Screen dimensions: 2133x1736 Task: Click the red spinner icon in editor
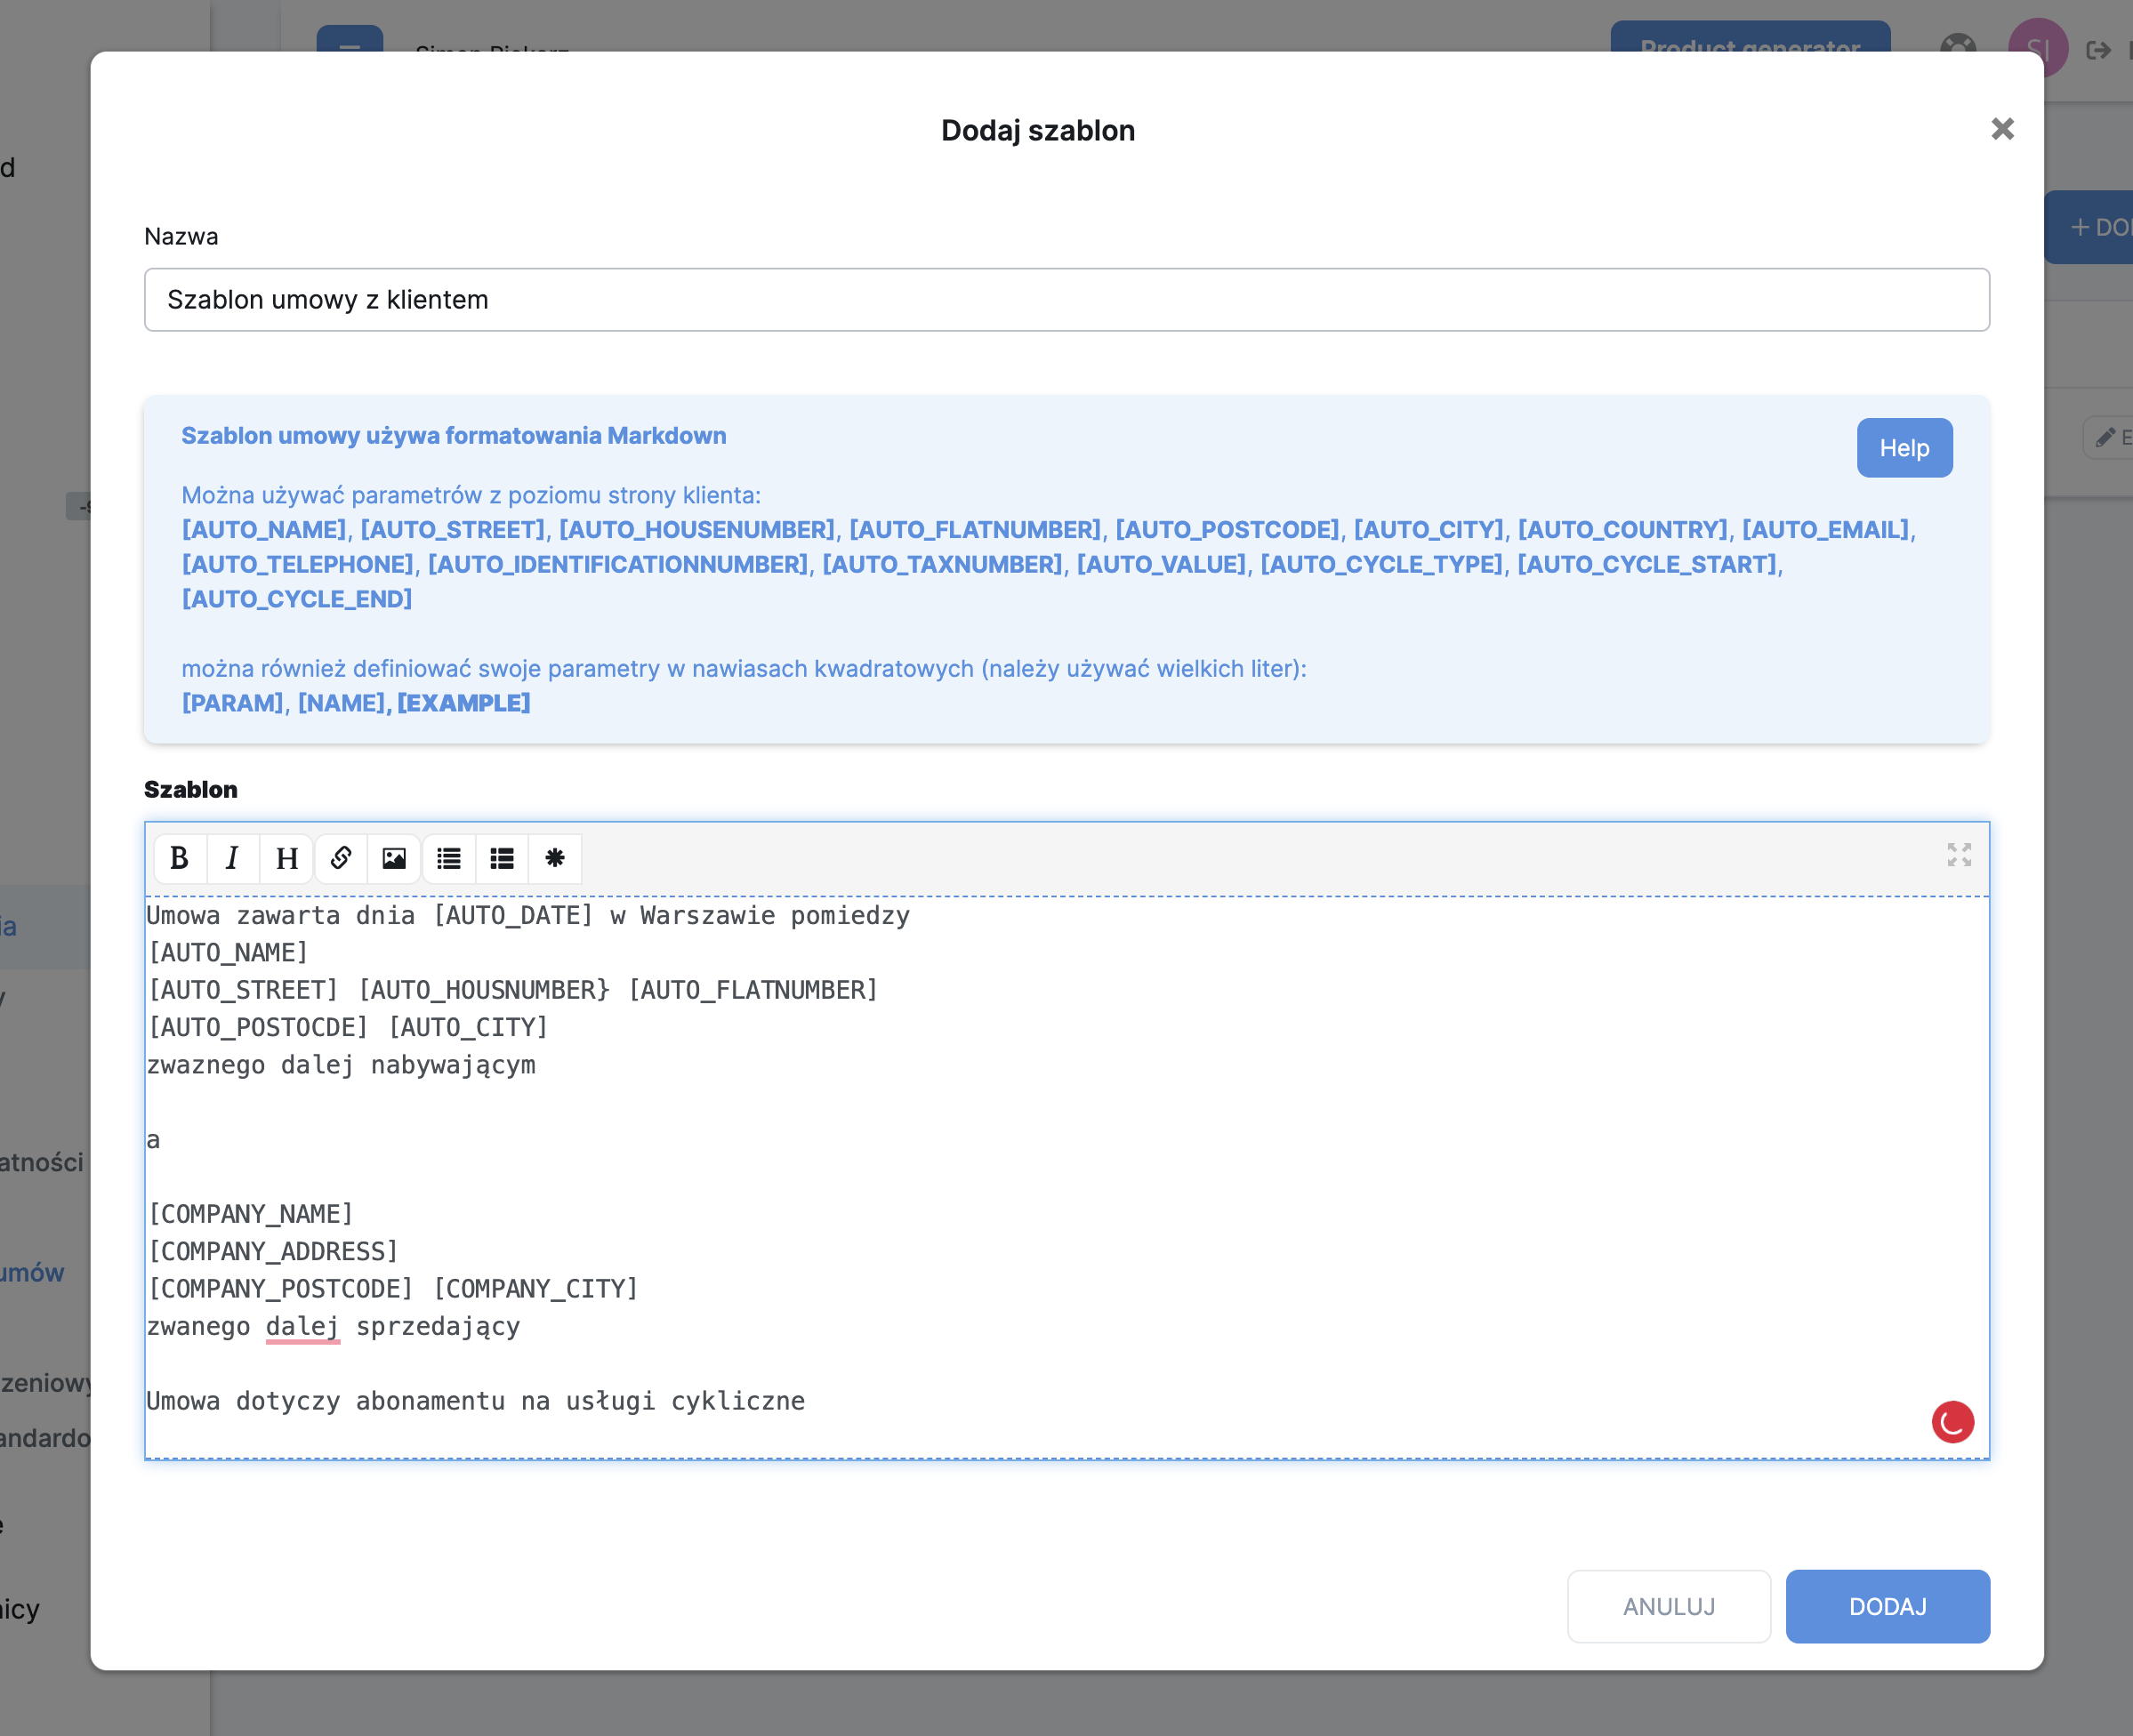[1952, 1421]
